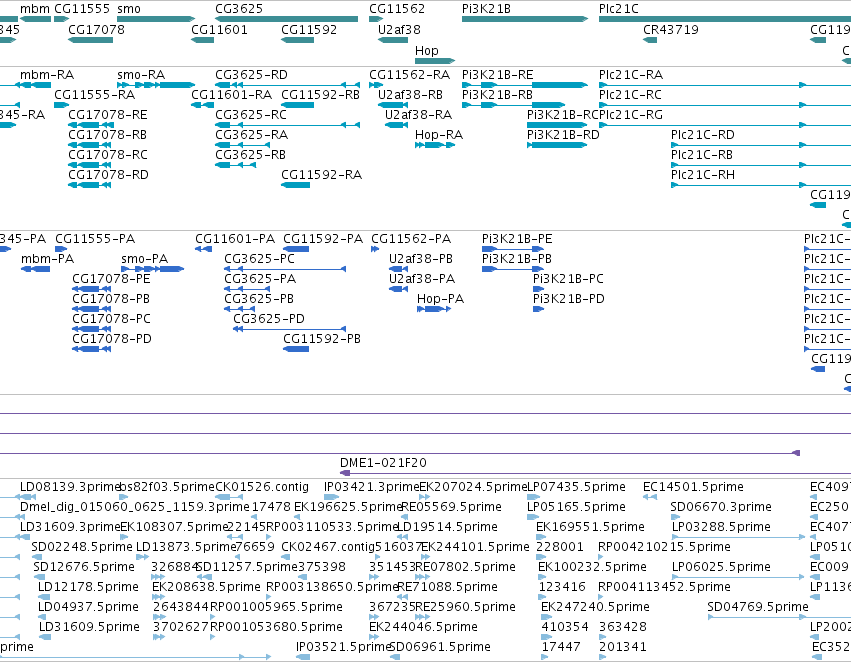The height and width of the screenshot is (662, 851).
Task: Select protein Hop-PA
Action: [440, 299]
